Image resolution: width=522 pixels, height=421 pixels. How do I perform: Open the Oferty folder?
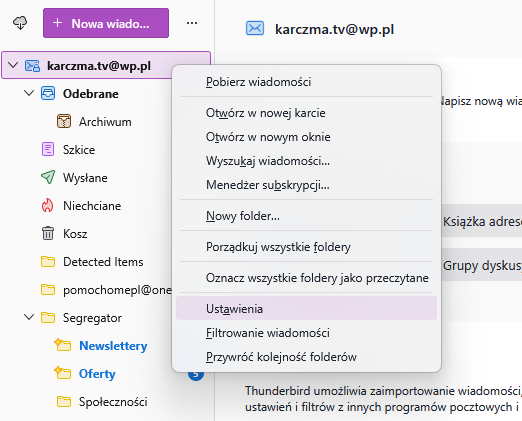(97, 374)
